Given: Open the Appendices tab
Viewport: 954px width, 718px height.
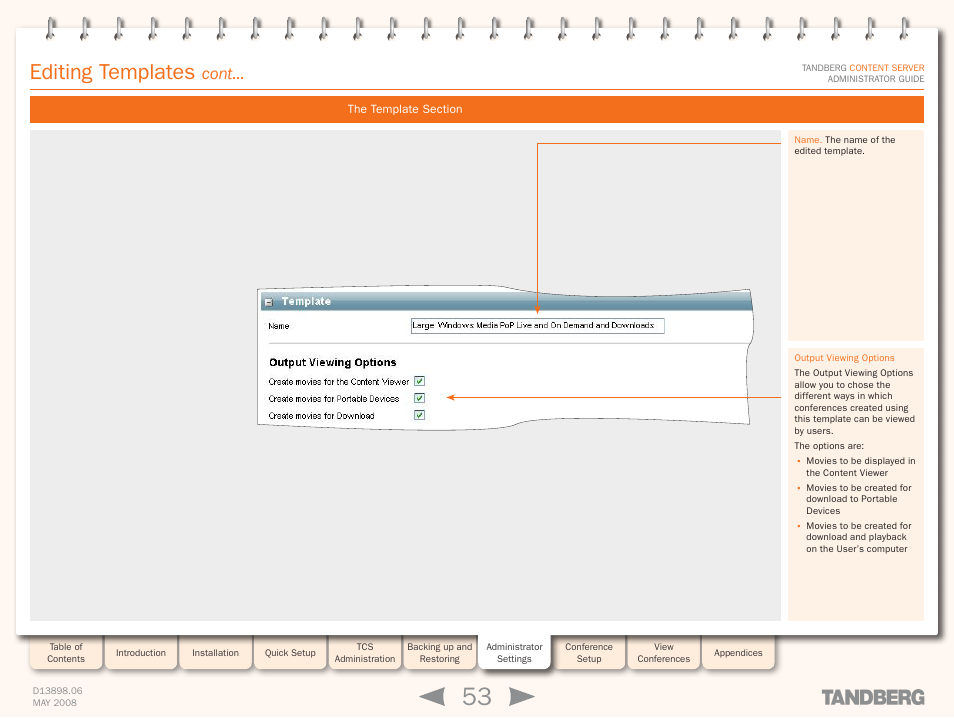Looking at the screenshot, I should [738, 652].
